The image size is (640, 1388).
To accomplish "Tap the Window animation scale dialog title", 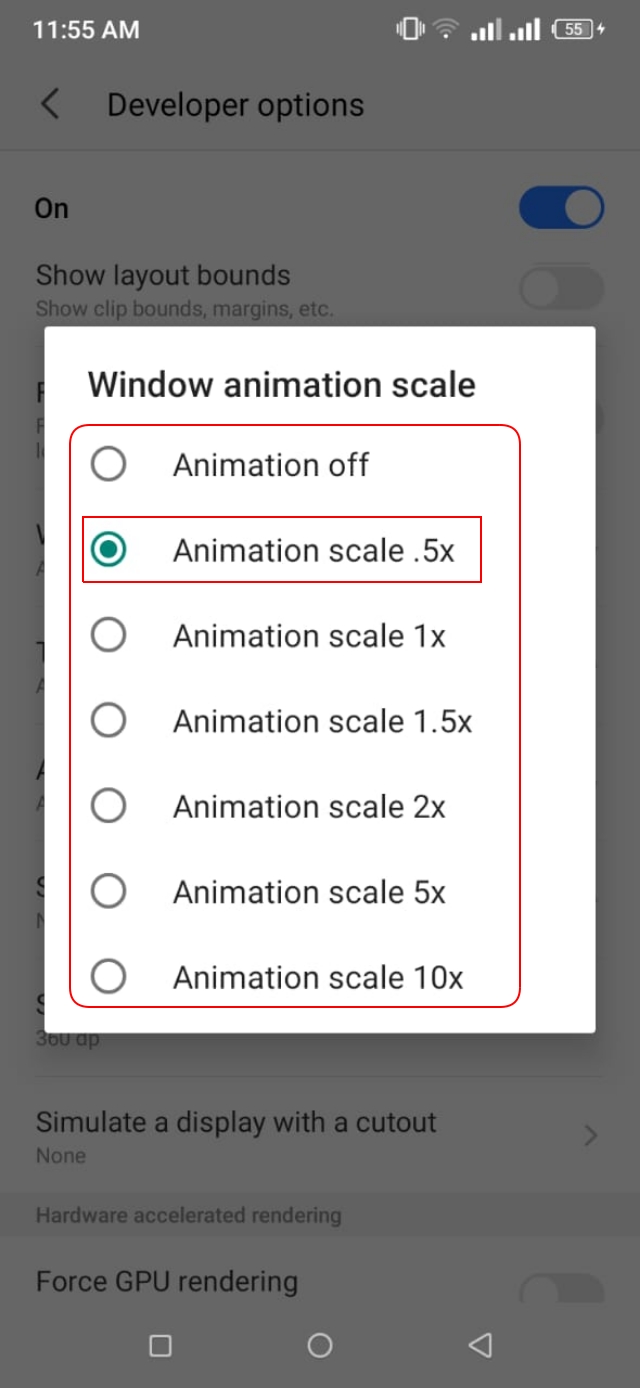I will pyautogui.click(x=281, y=385).
